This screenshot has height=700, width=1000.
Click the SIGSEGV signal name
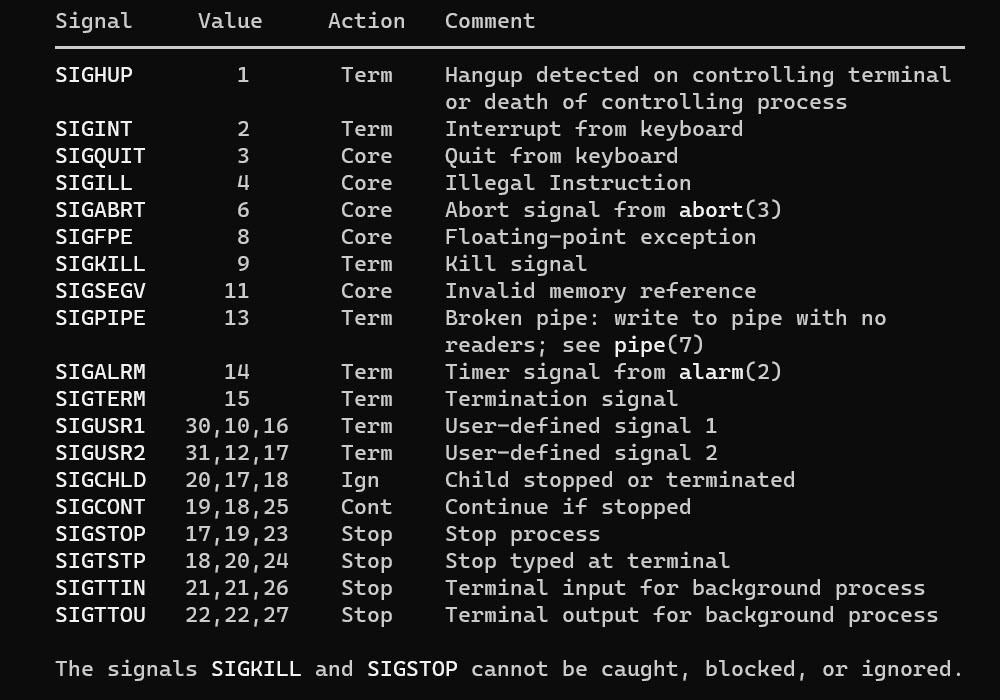(100, 291)
